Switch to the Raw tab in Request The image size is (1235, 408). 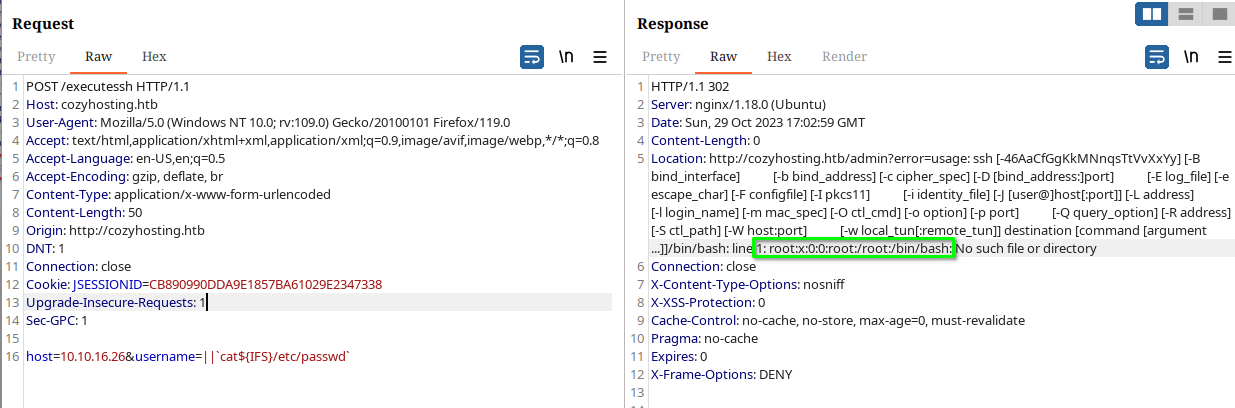99,57
